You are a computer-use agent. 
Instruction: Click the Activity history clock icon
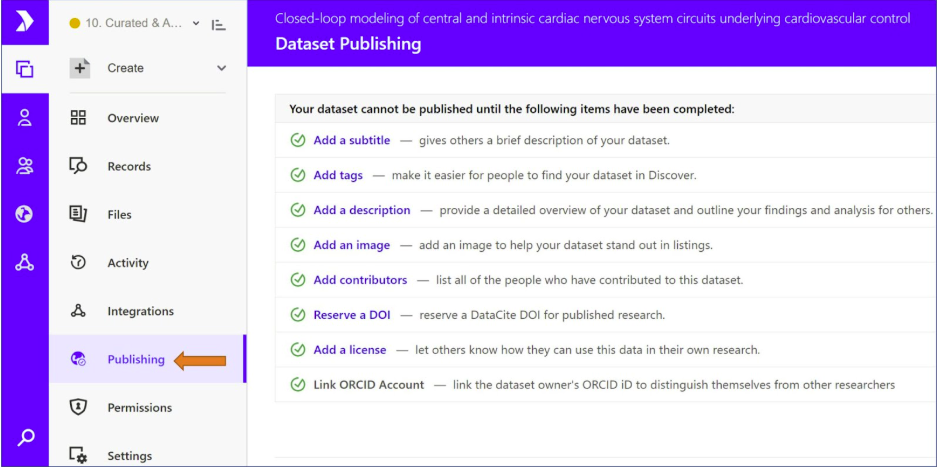tap(78, 262)
